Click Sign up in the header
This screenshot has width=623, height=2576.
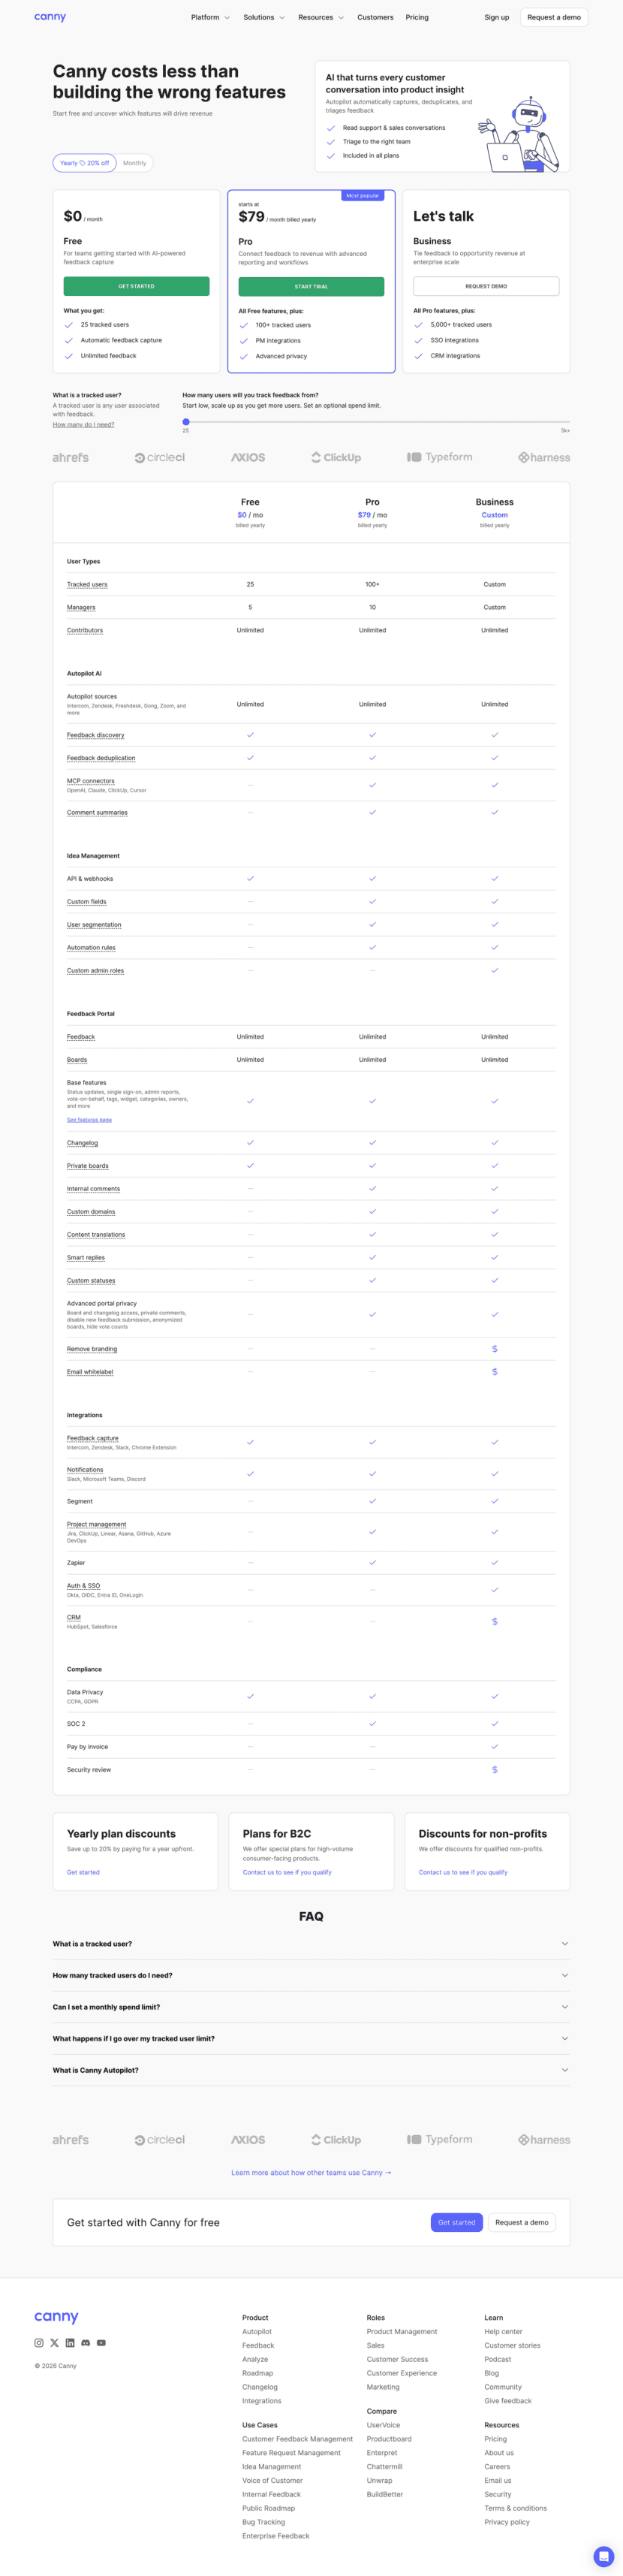click(497, 17)
